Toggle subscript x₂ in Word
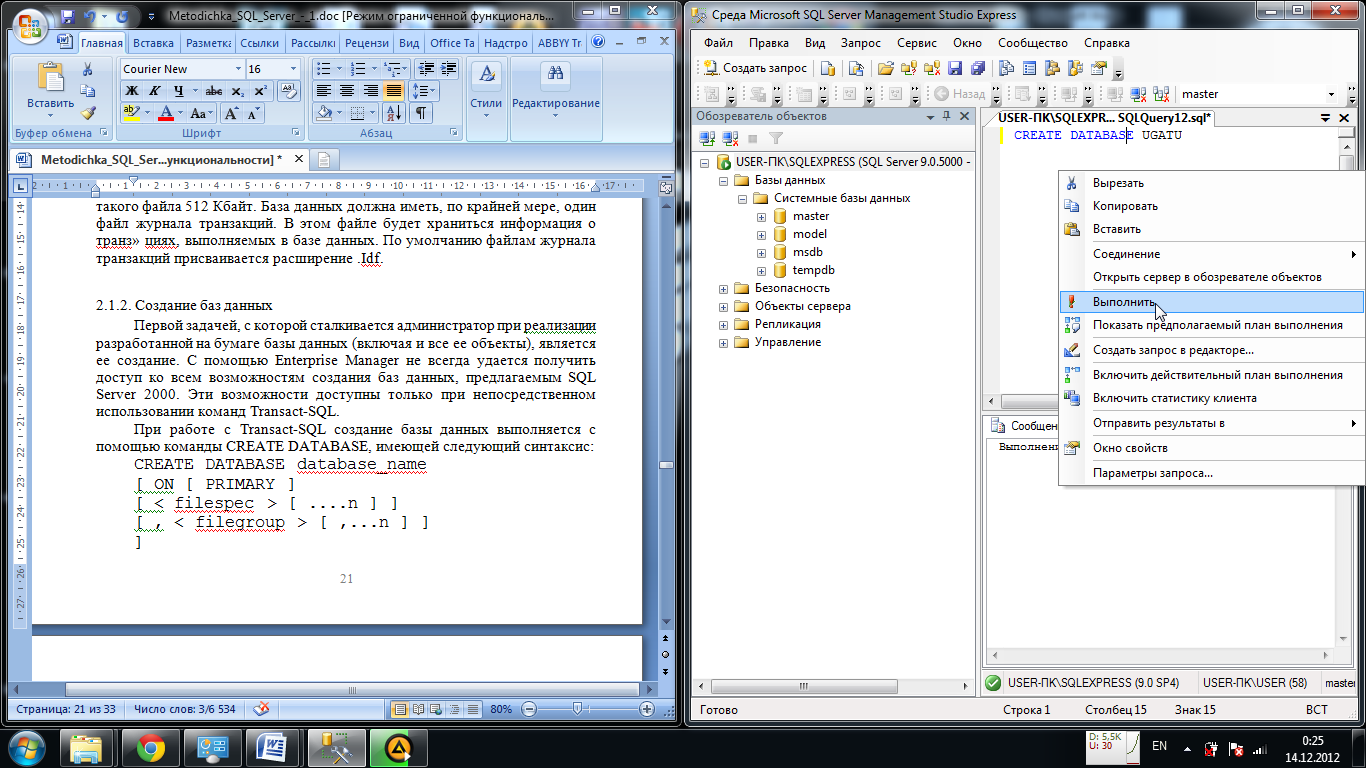This screenshot has width=1366, height=768. point(237,91)
